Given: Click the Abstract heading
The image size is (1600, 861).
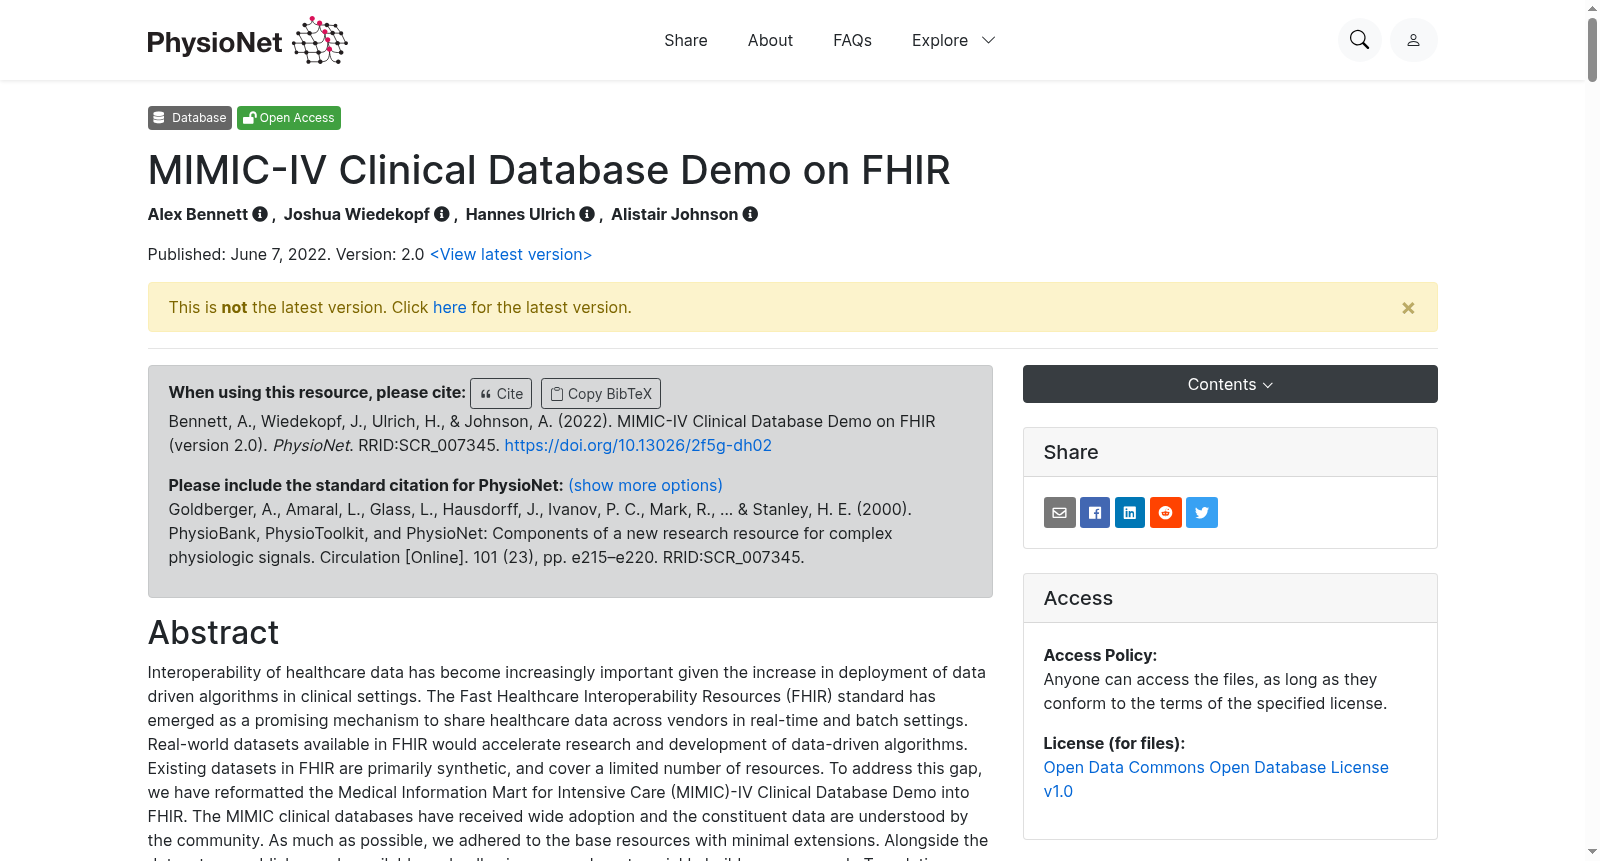Looking at the screenshot, I should (213, 633).
